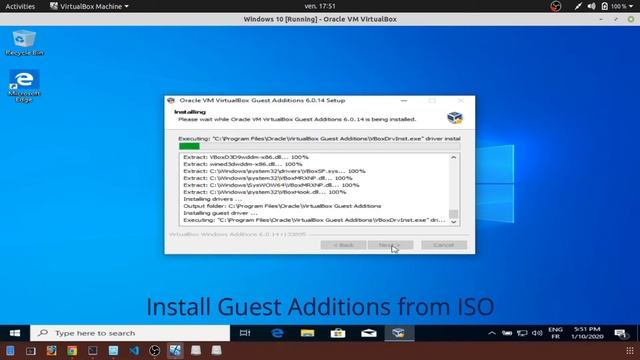Open the GNOME clock 'ven. 17:51'
Viewport: 640px width, 360px height.
(320, 6)
